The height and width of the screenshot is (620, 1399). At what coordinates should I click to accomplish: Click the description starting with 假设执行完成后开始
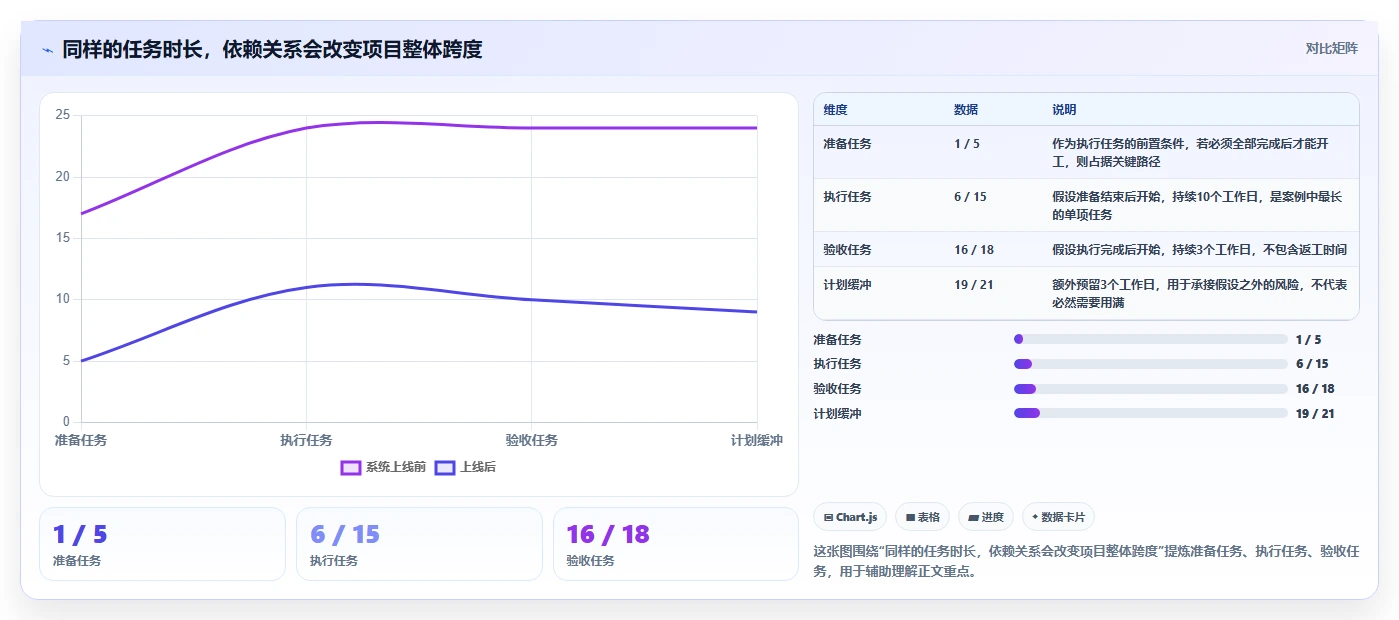(1199, 250)
